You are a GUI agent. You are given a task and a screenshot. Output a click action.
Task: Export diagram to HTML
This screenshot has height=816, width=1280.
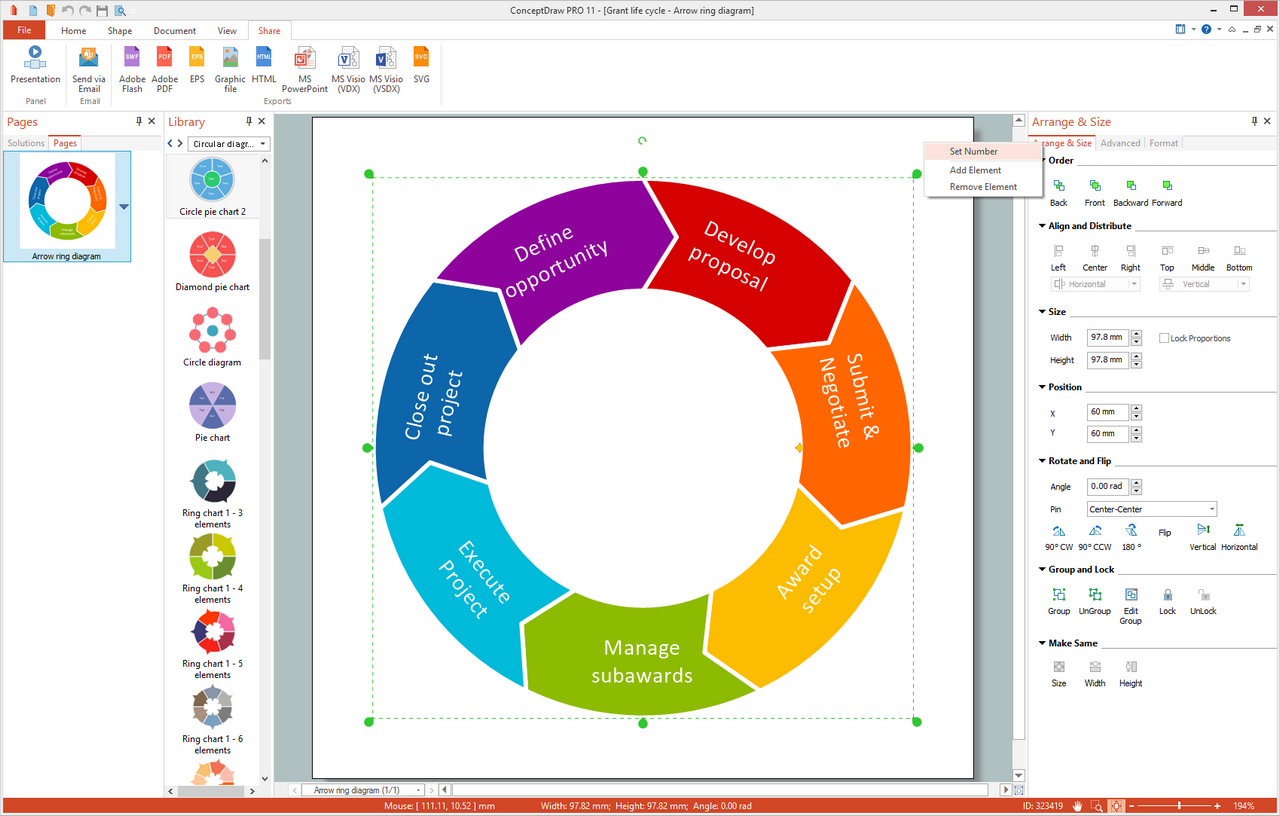[x=264, y=66]
